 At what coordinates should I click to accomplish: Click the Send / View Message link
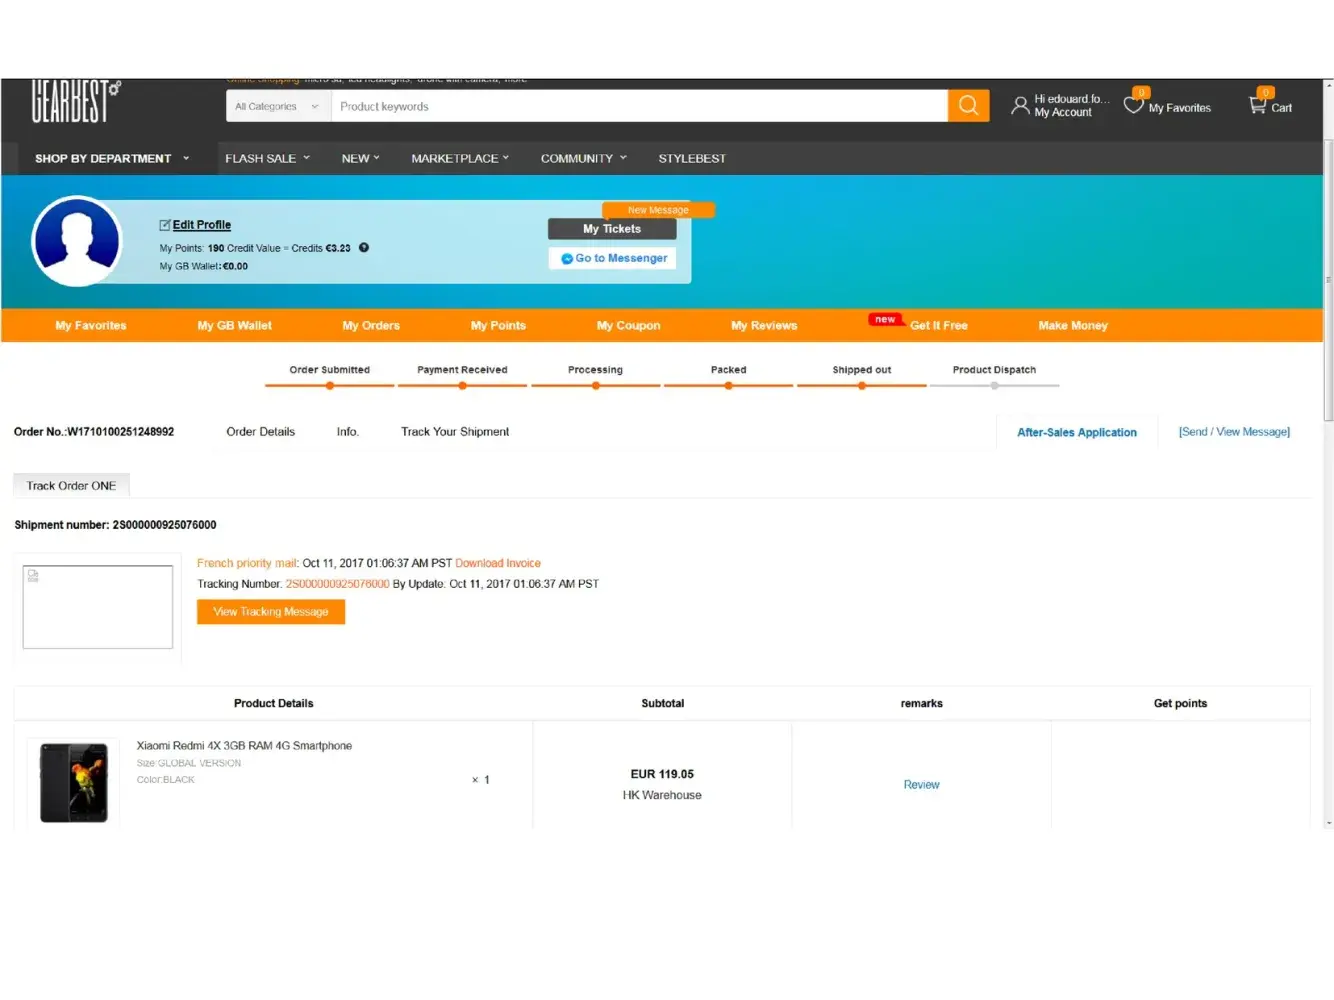pyautogui.click(x=1234, y=432)
